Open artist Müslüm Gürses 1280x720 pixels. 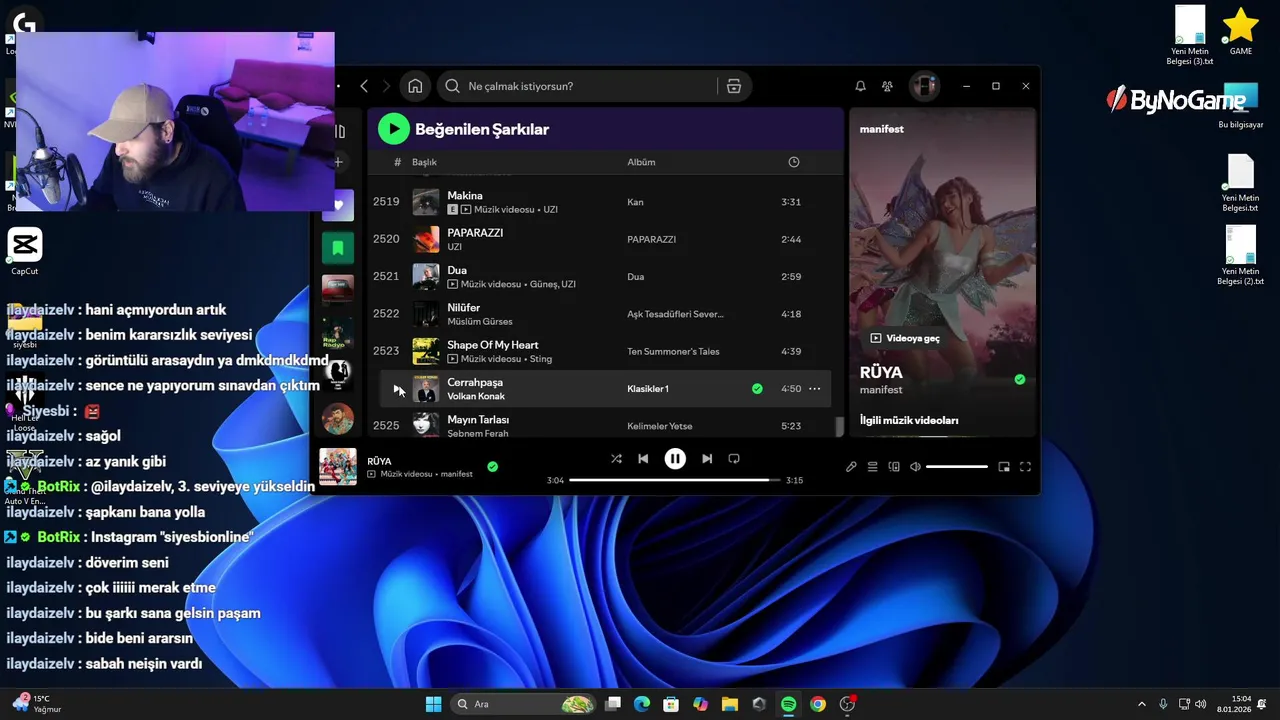point(480,321)
